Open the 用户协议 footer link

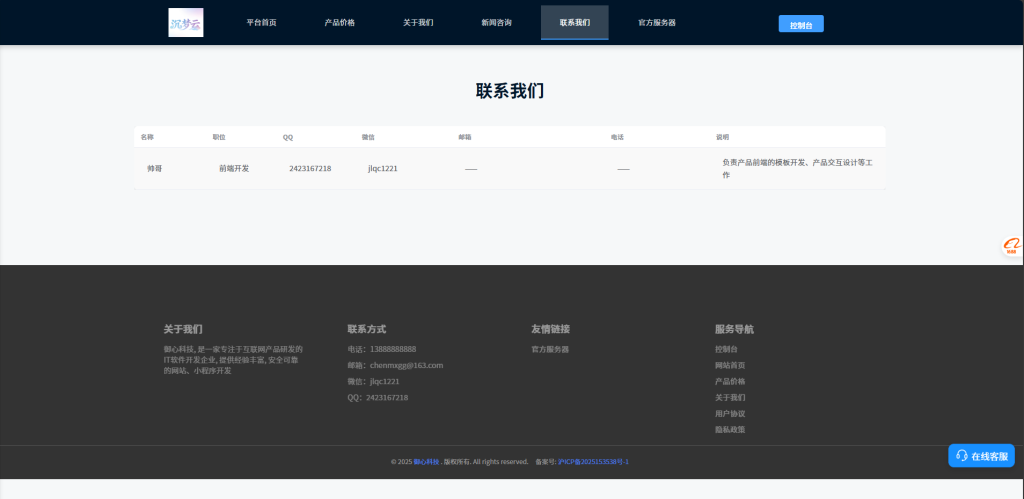(730, 413)
